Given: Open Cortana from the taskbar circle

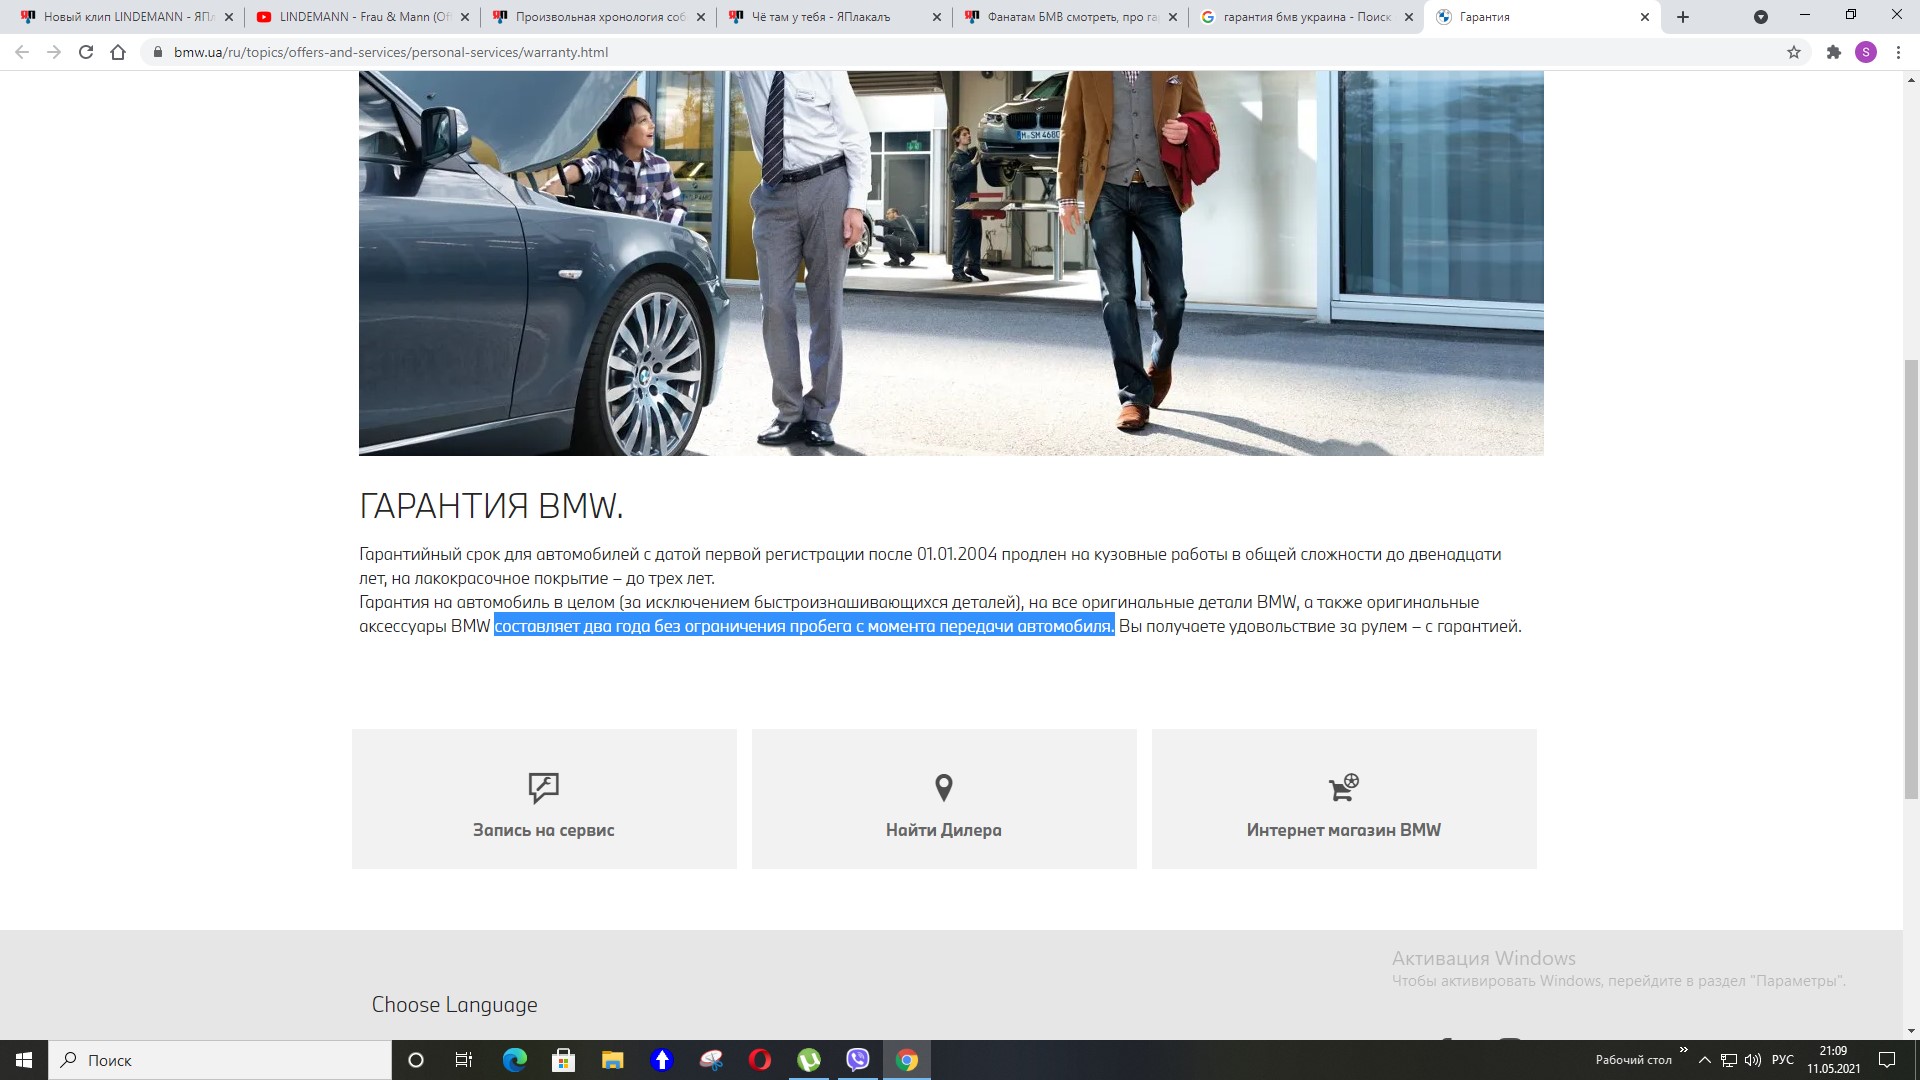Looking at the screenshot, I should coord(416,1060).
